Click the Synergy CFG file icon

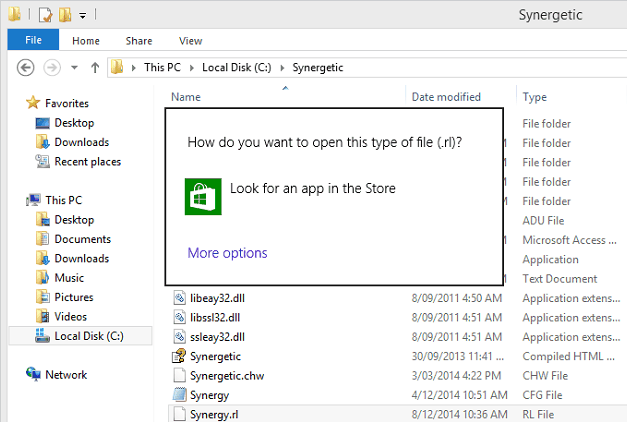coord(180,395)
